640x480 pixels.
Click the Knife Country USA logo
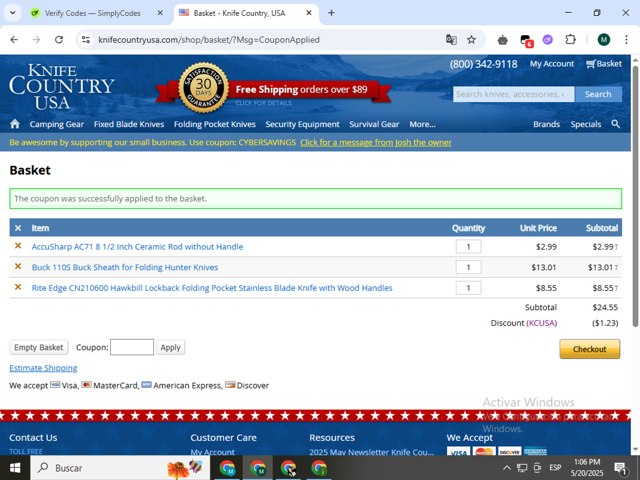click(x=62, y=87)
